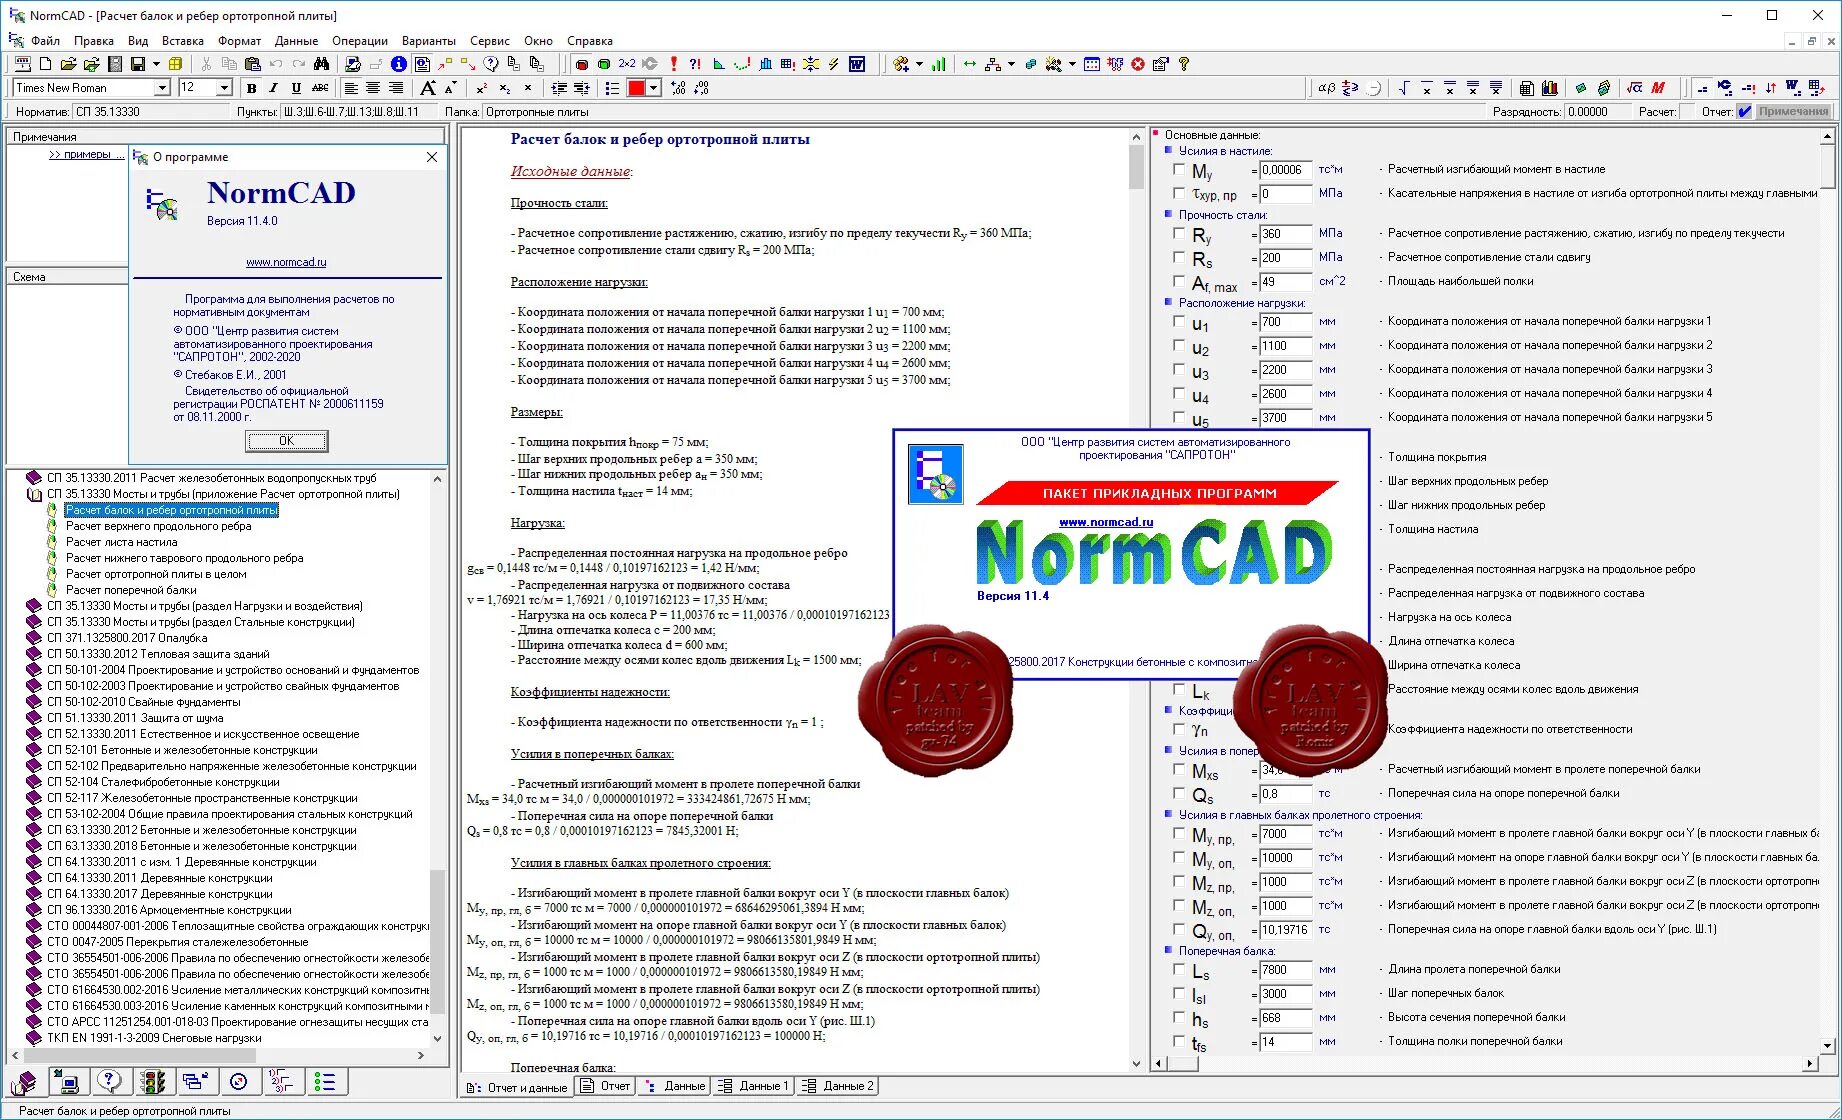Select Расчет поперечной балки in the tree
This screenshot has height=1120, width=1842.
coord(131,590)
